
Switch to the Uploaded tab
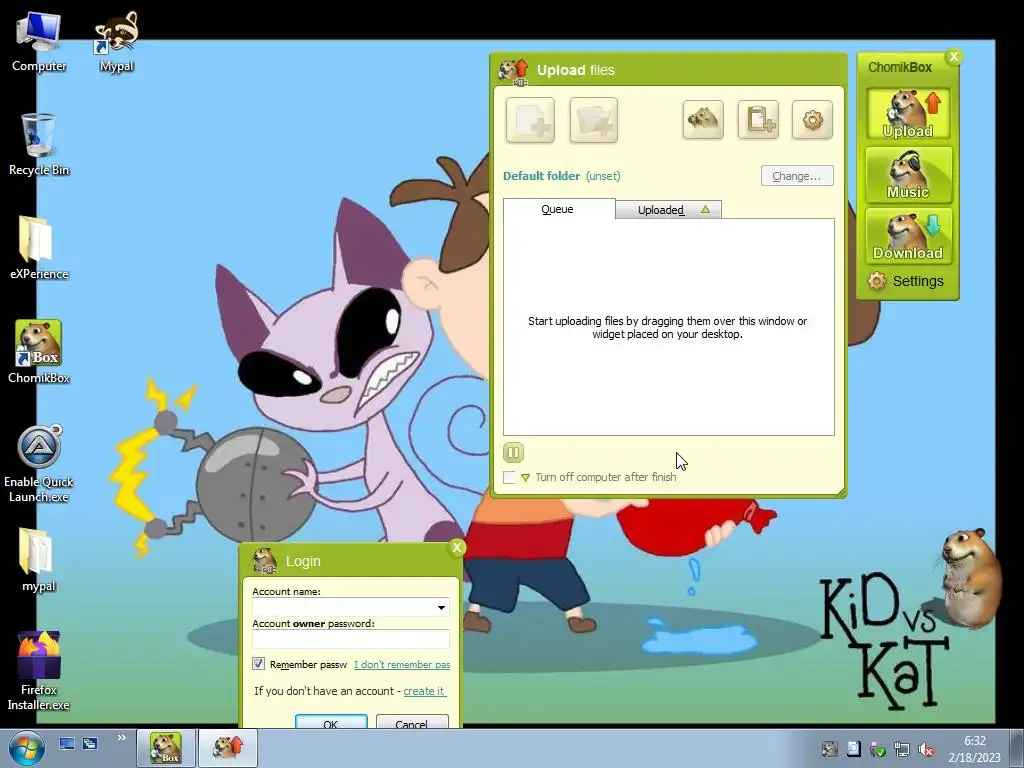[668, 210]
